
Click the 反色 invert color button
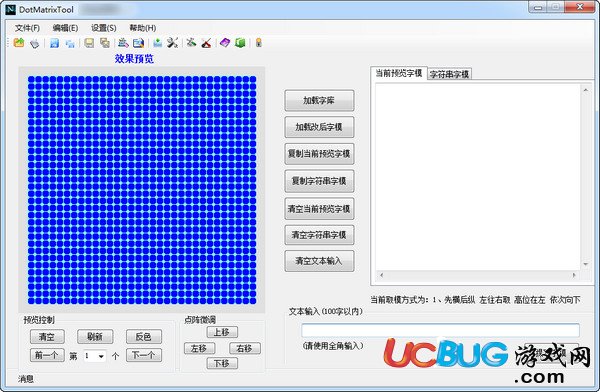[x=144, y=336]
